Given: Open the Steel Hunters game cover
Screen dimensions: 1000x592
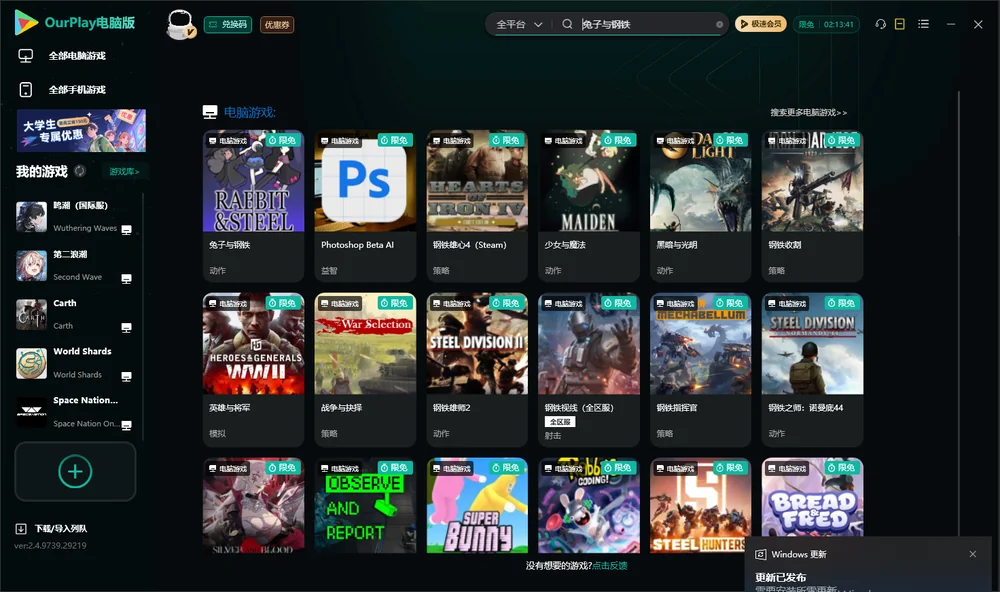Looking at the screenshot, I should (x=700, y=505).
